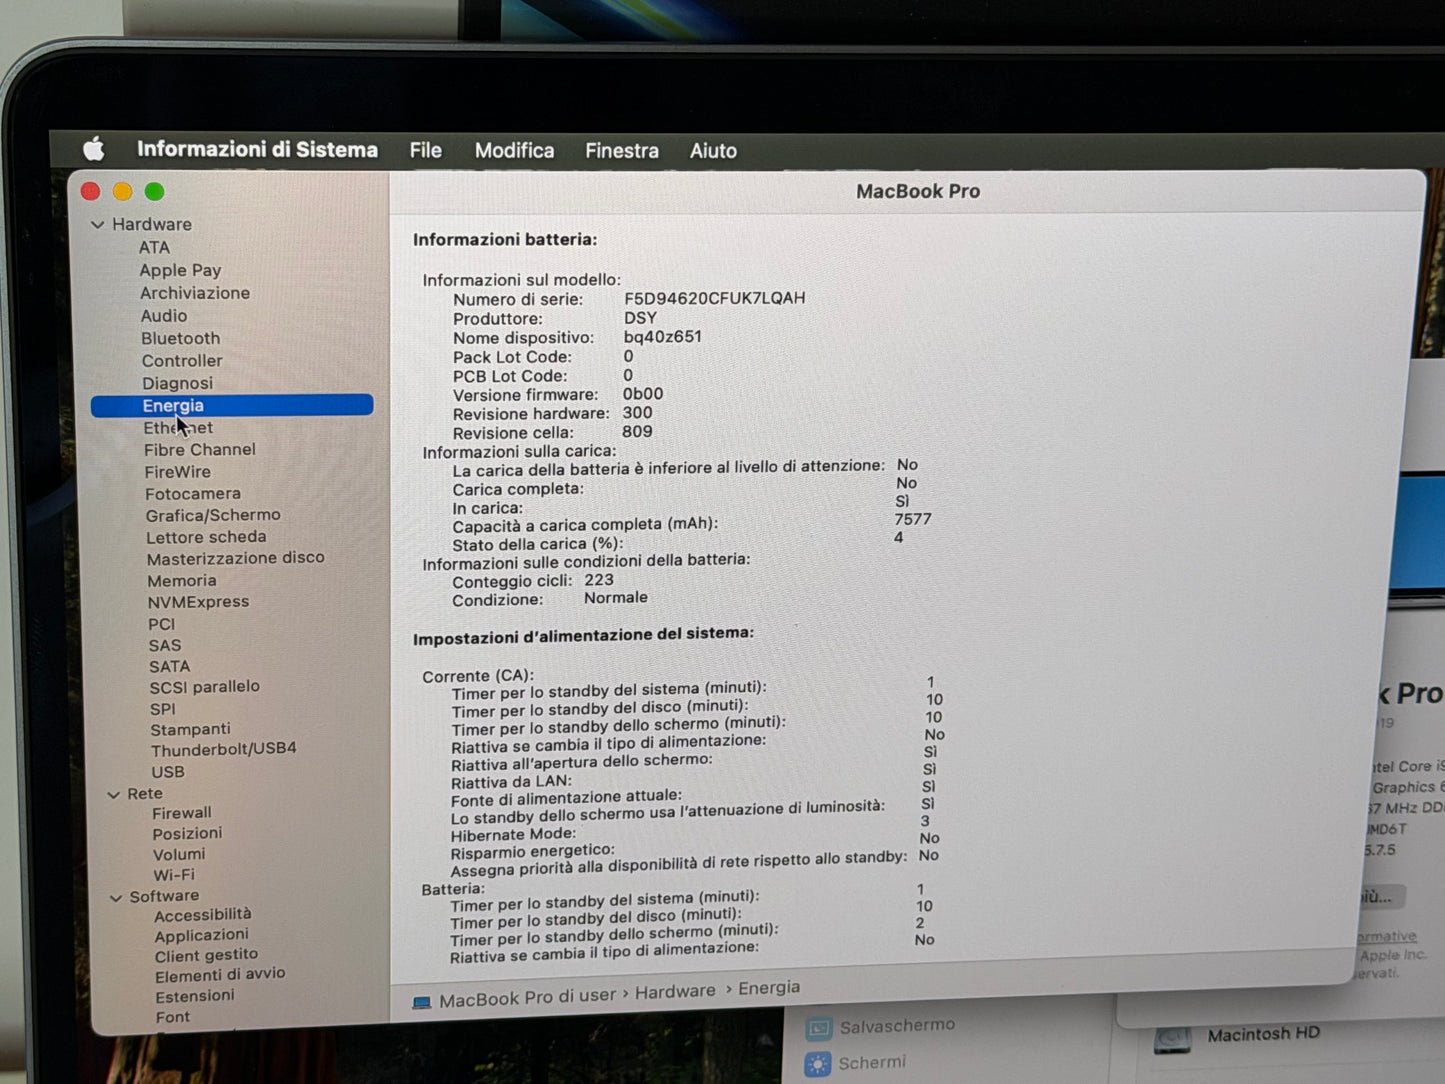Select Audio in the sidebar

point(164,316)
